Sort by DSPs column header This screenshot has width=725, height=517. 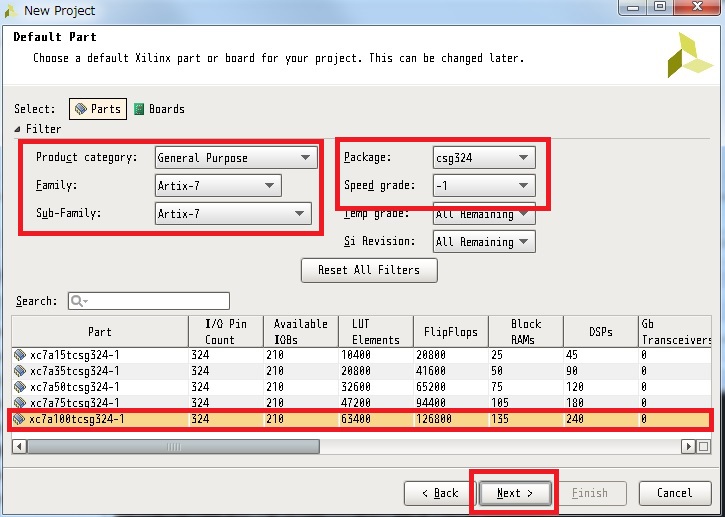point(601,332)
